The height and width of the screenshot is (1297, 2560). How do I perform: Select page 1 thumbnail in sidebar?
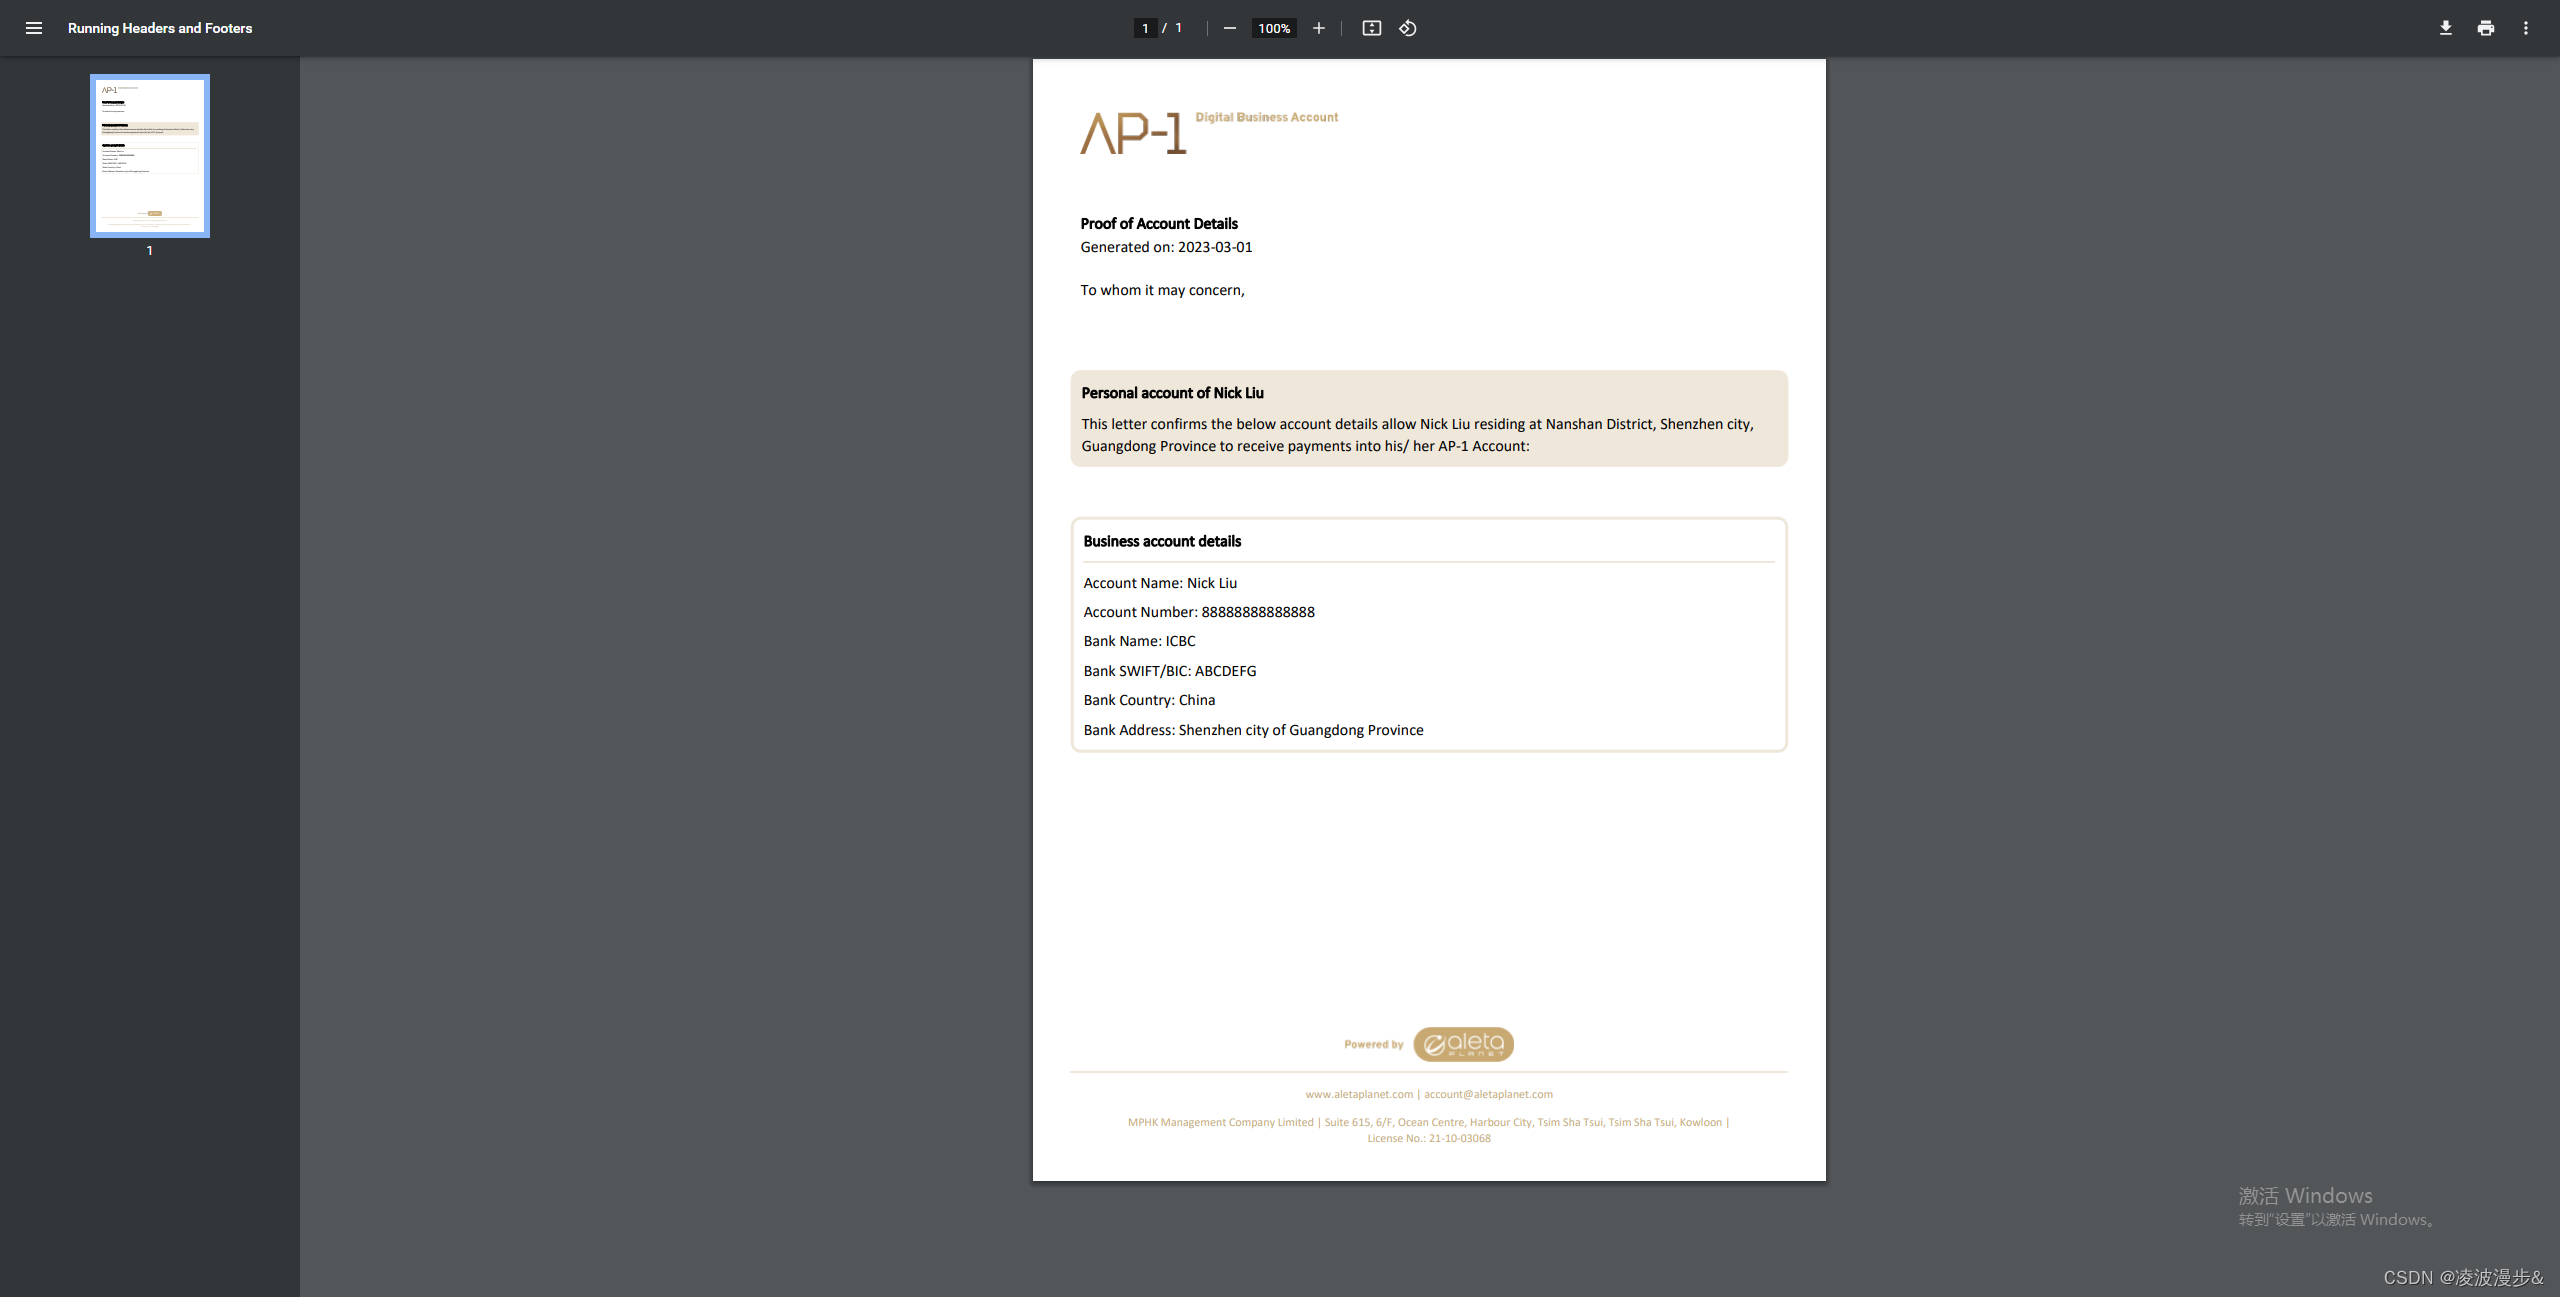click(x=150, y=156)
